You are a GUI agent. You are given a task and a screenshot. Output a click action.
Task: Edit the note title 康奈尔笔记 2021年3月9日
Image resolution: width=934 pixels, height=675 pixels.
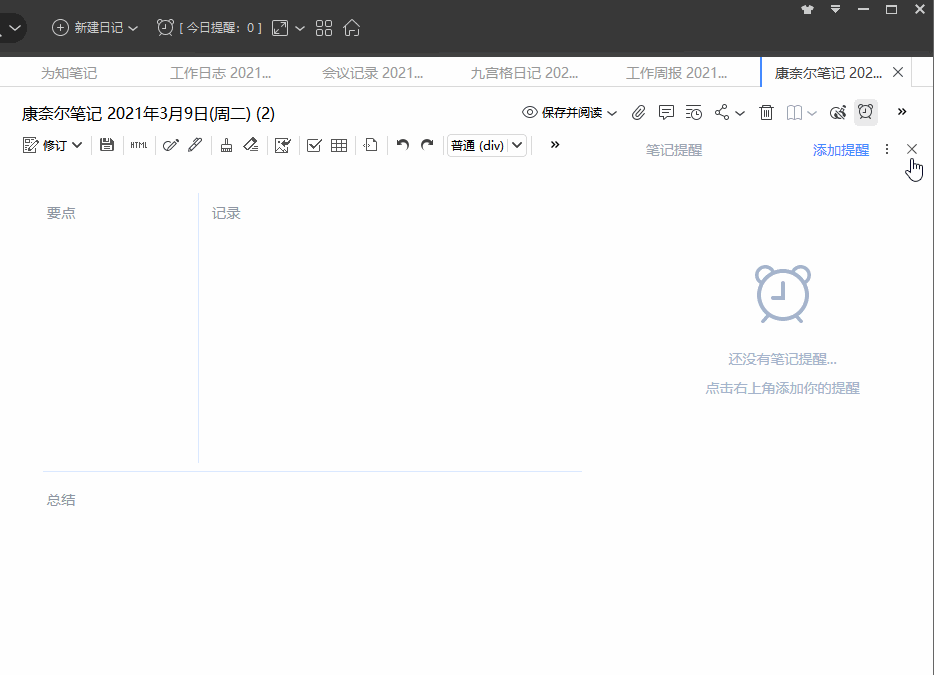point(148,113)
